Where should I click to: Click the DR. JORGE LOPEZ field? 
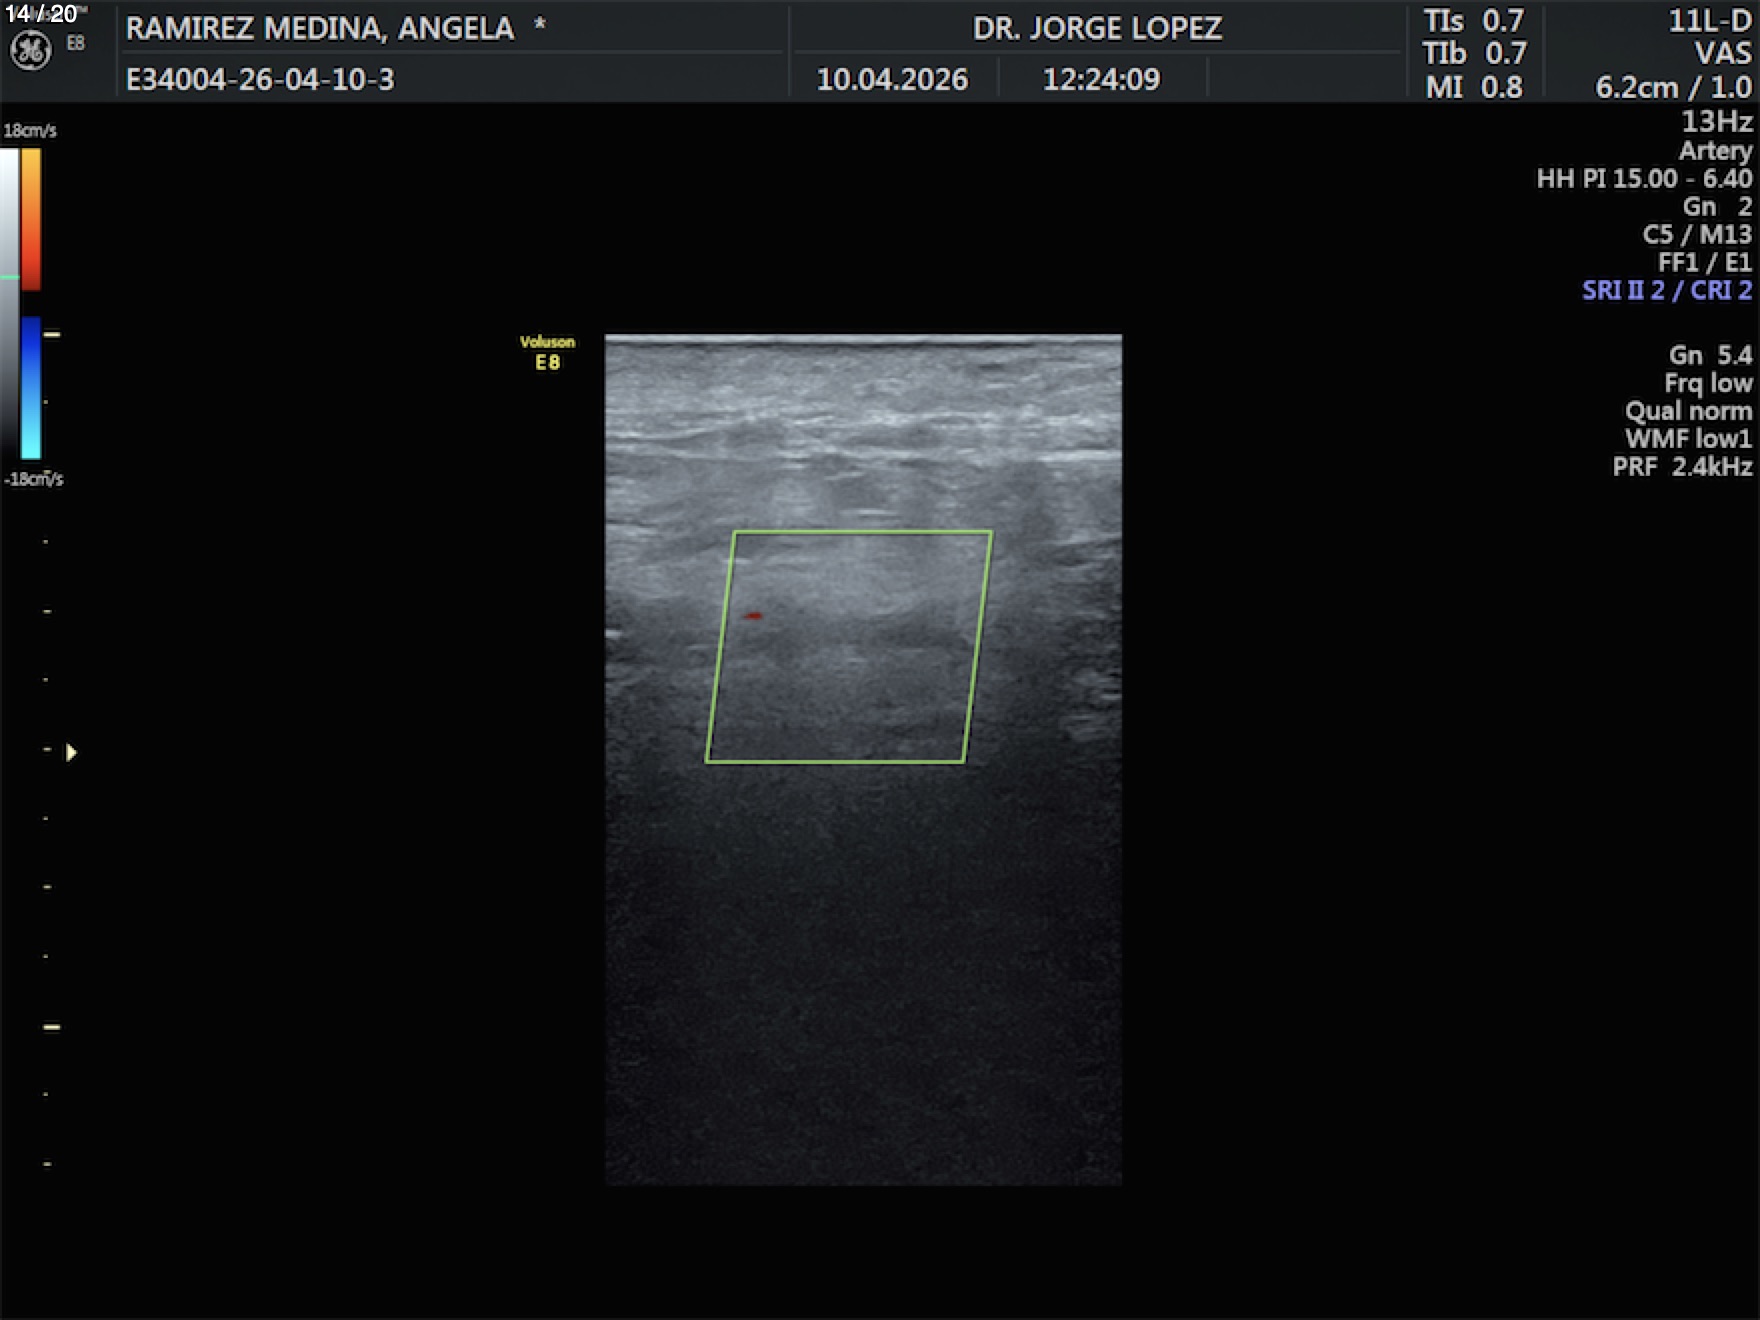[1097, 28]
